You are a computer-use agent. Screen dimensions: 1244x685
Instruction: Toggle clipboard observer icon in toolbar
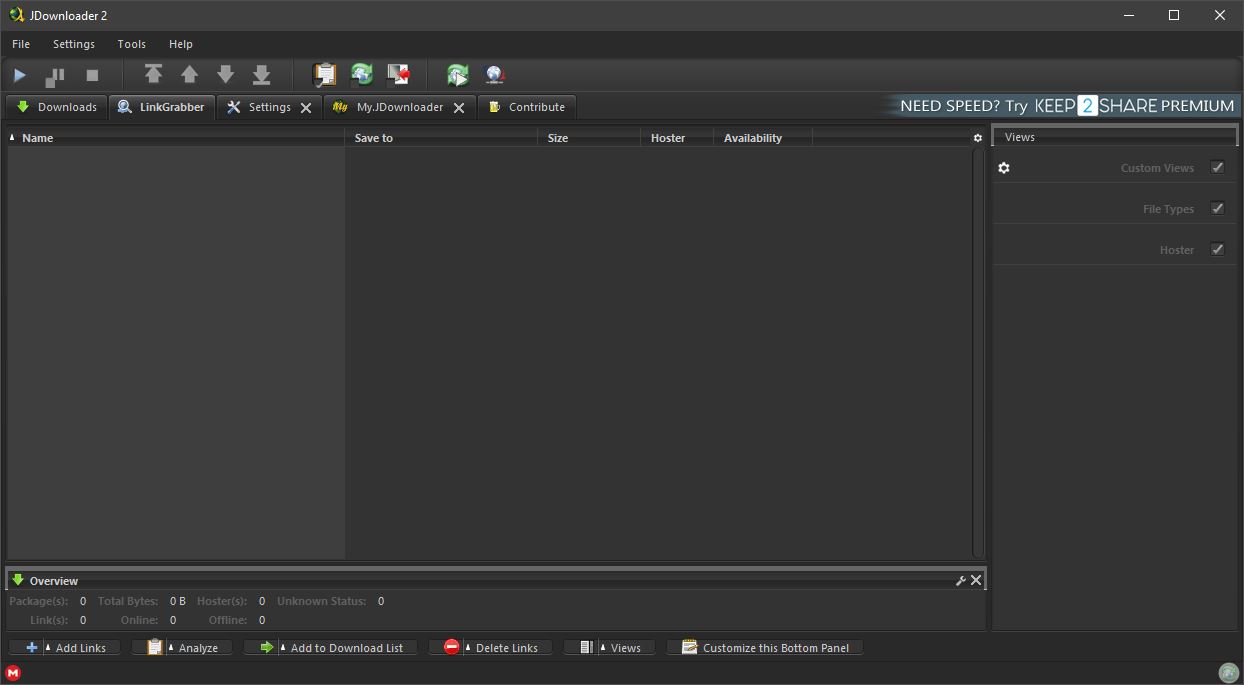coord(325,75)
